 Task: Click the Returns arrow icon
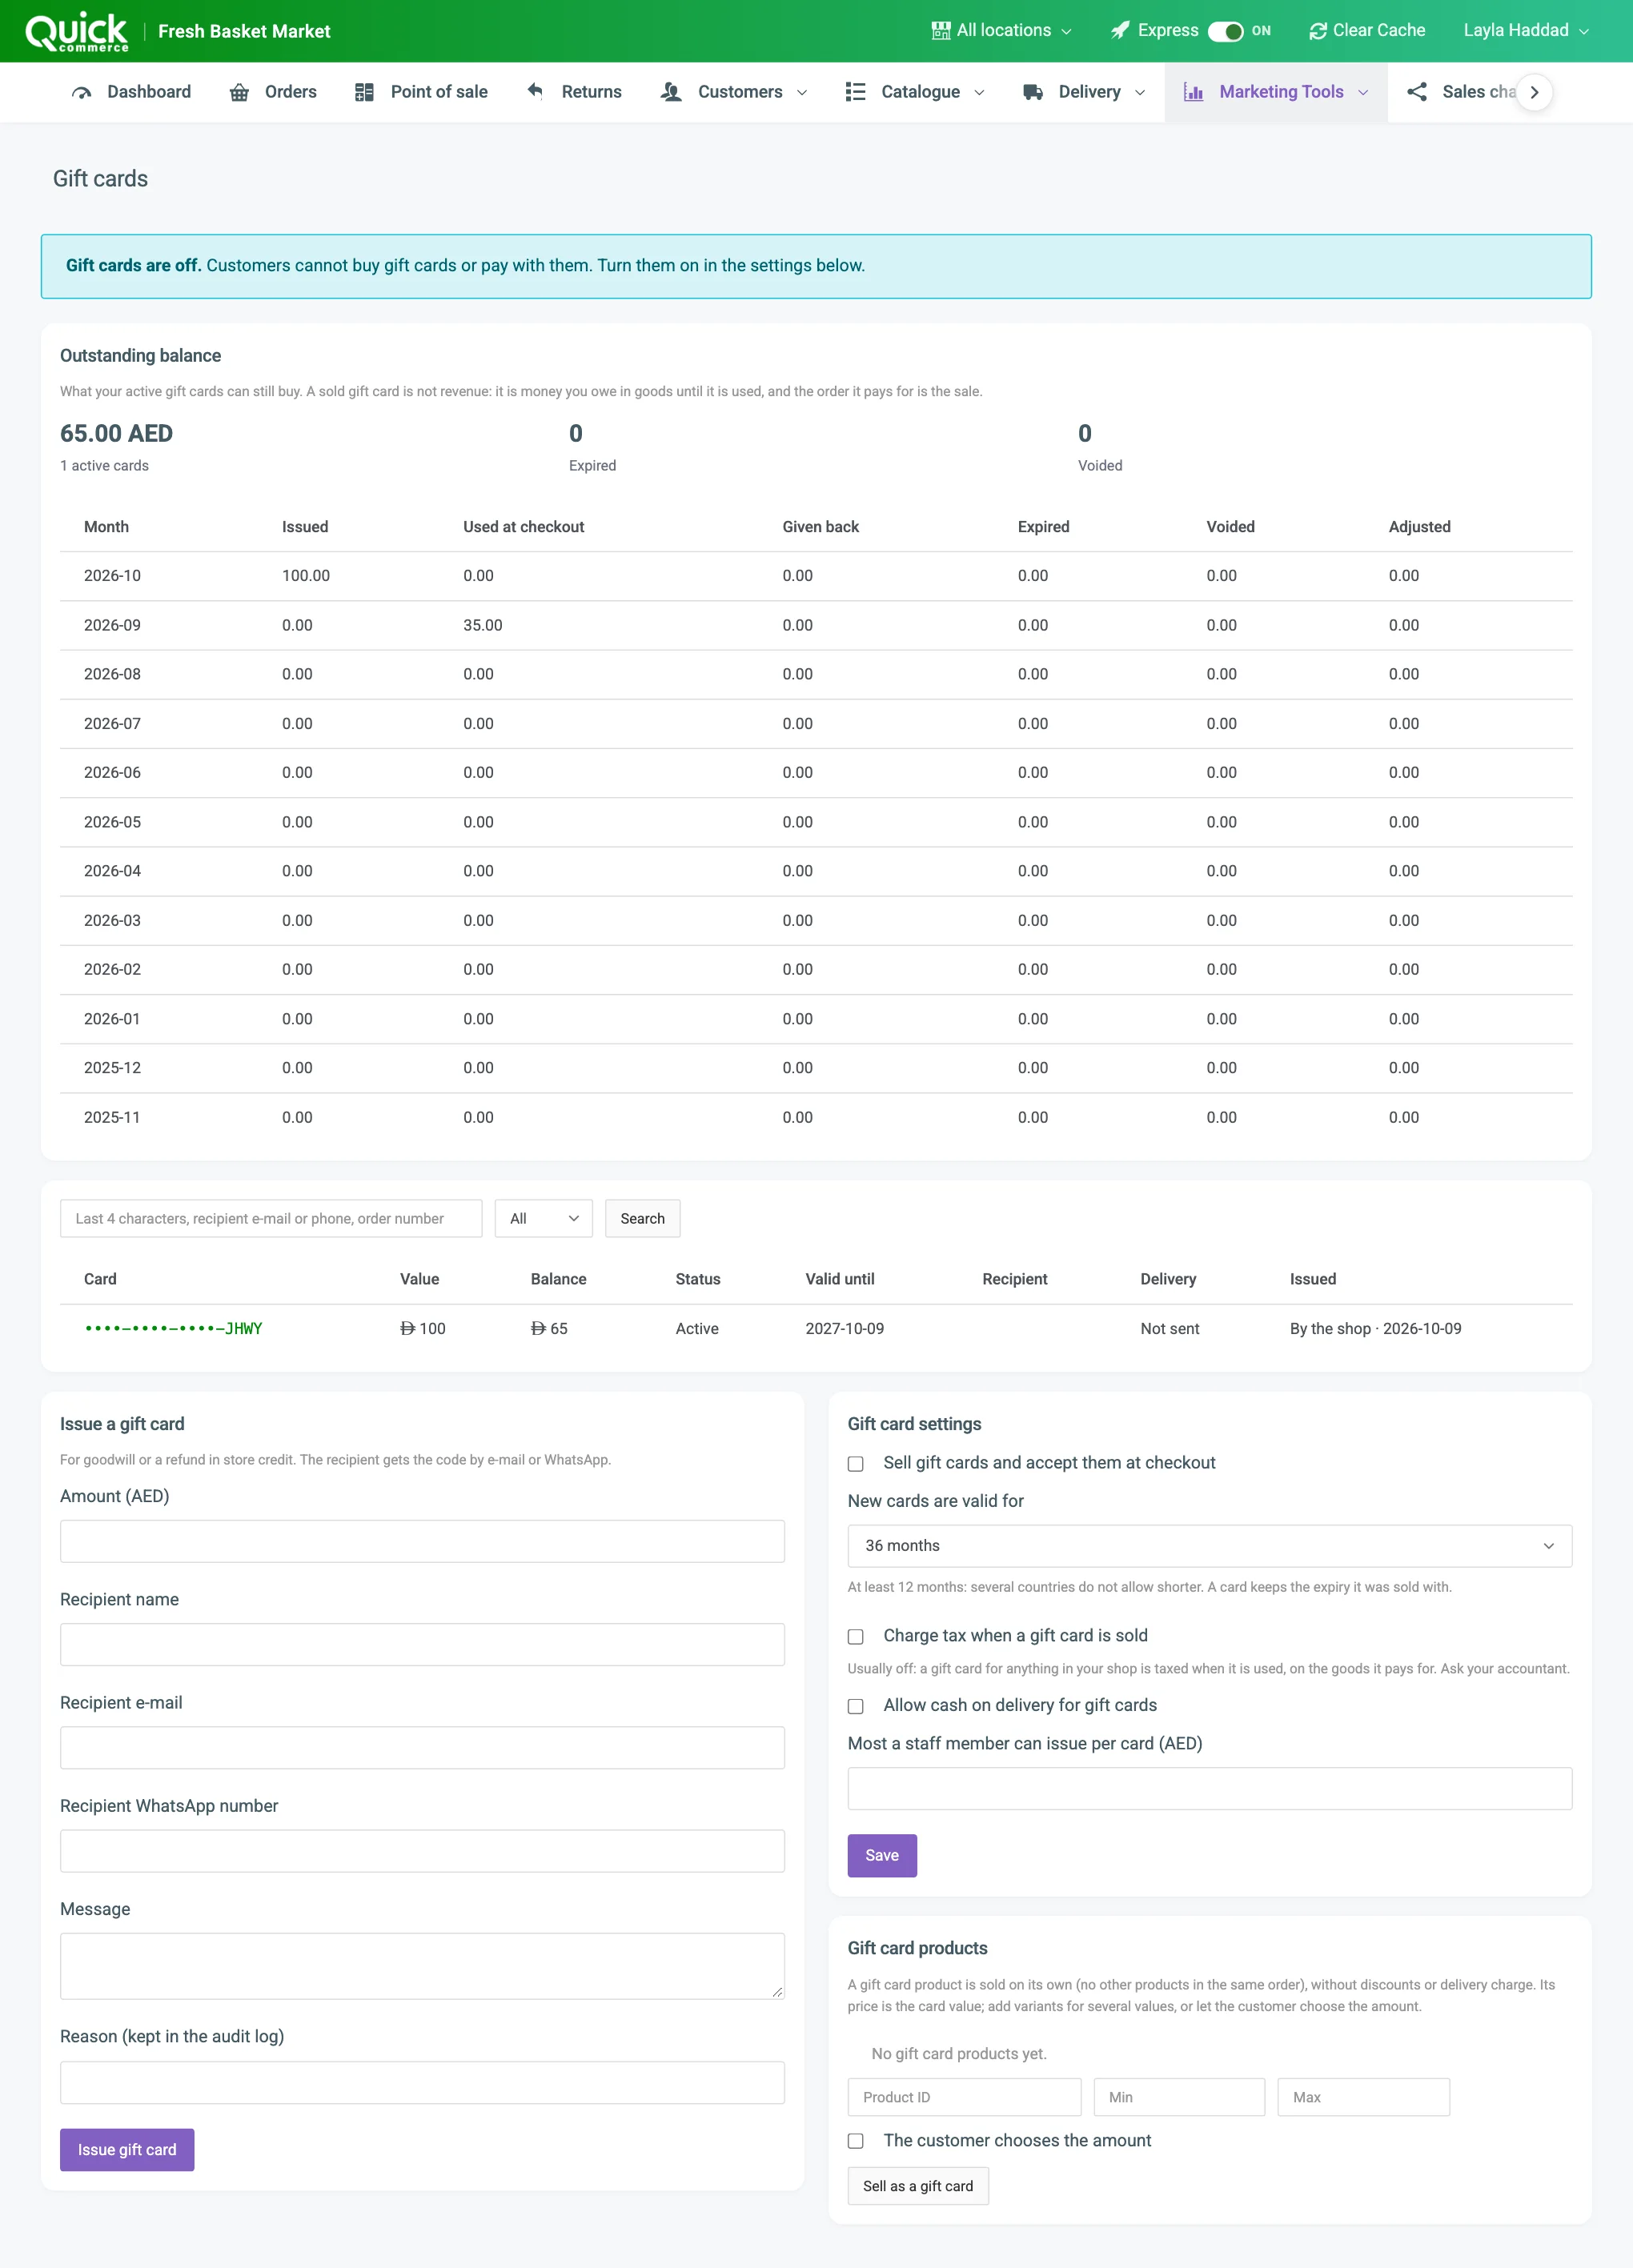pos(536,91)
